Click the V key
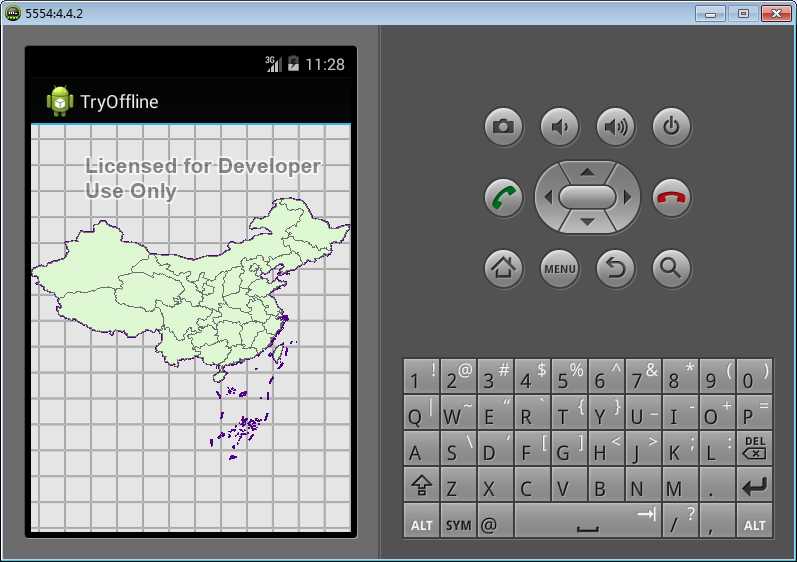The image size is (797, 562). tap(569, 484)
